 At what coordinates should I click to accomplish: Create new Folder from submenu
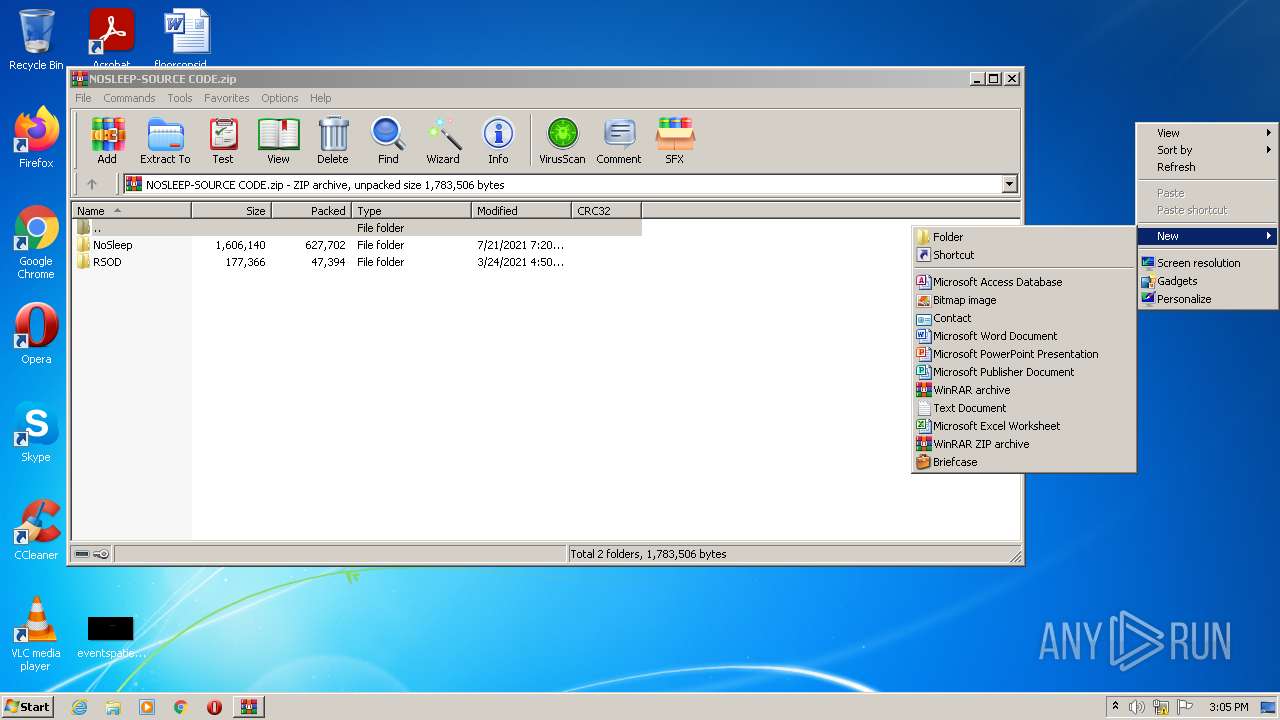pos(1024,237)
